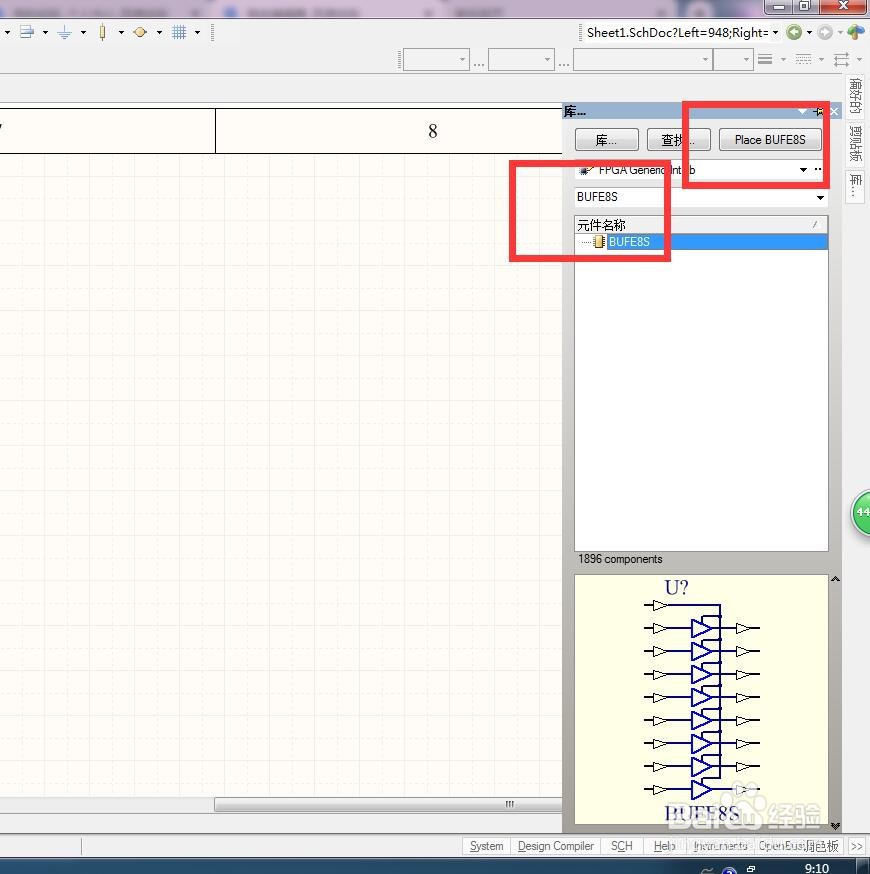Select the Place Sheet Entry toolbar icon
Screen dimensions: 870x874
pos(27,32)
